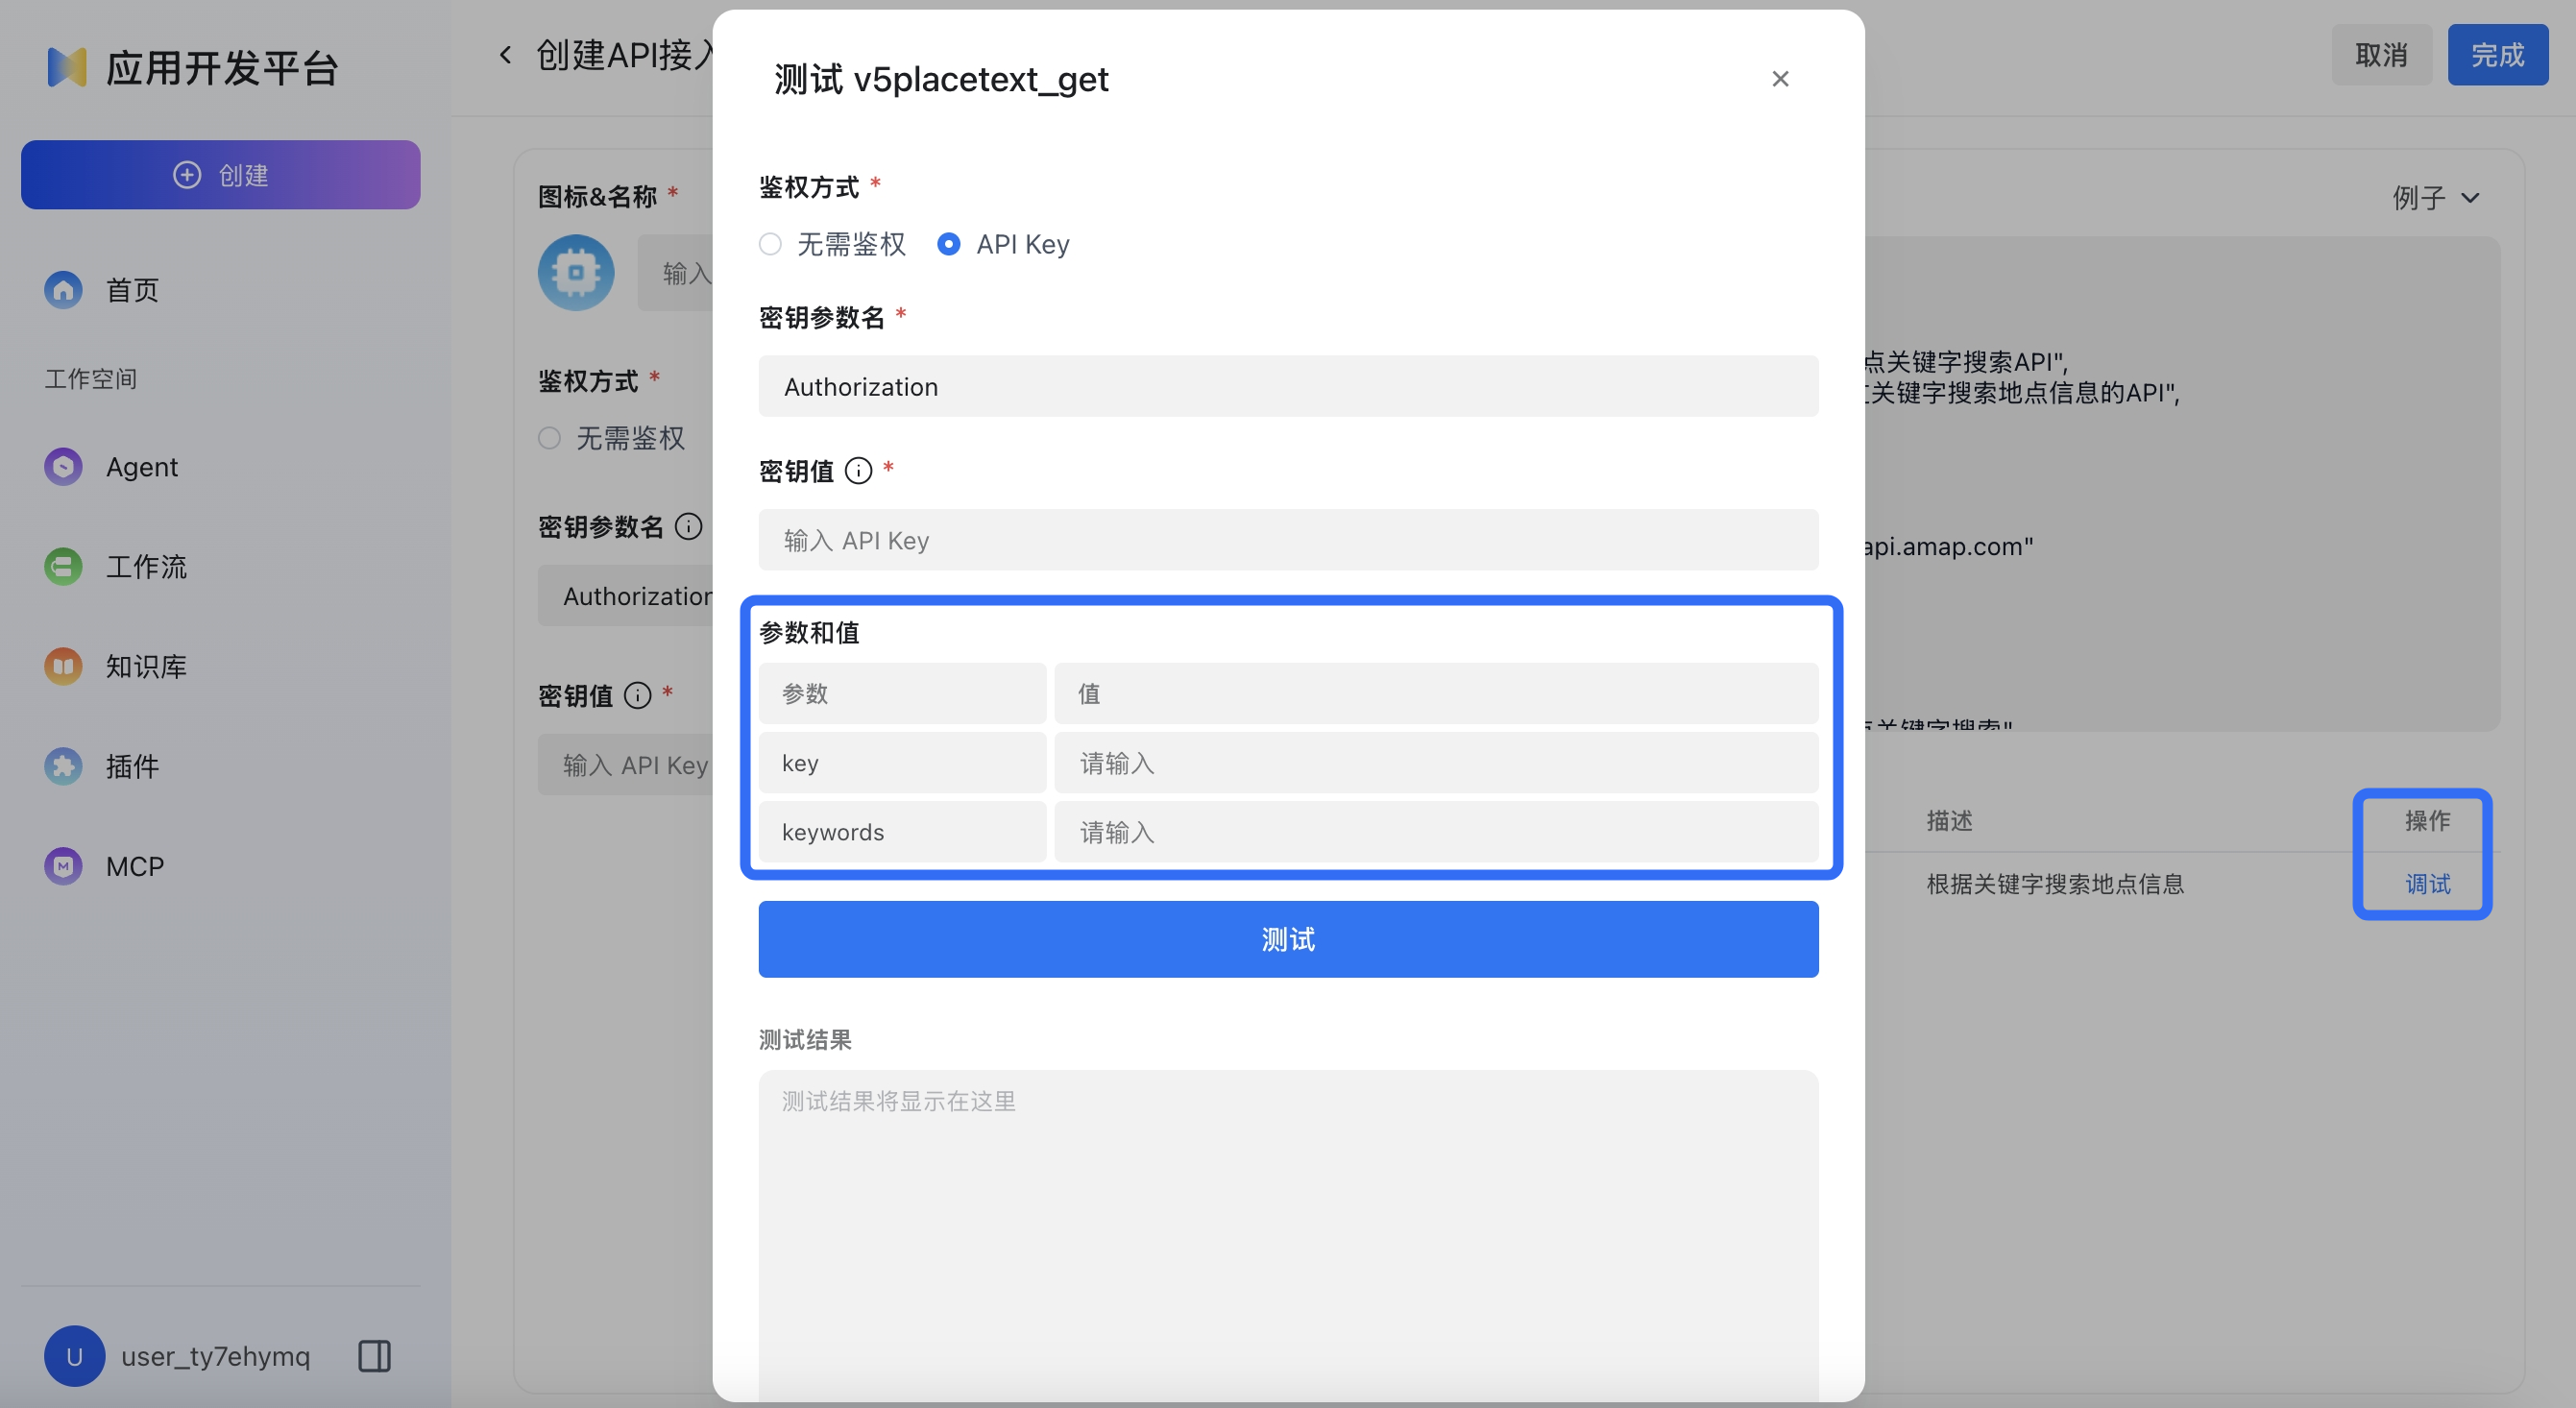Click the user_ty7ehymq avatar icon
Image resolution: width=2576 pixels, height=1408 pixels.
[x=74, y=1356]
